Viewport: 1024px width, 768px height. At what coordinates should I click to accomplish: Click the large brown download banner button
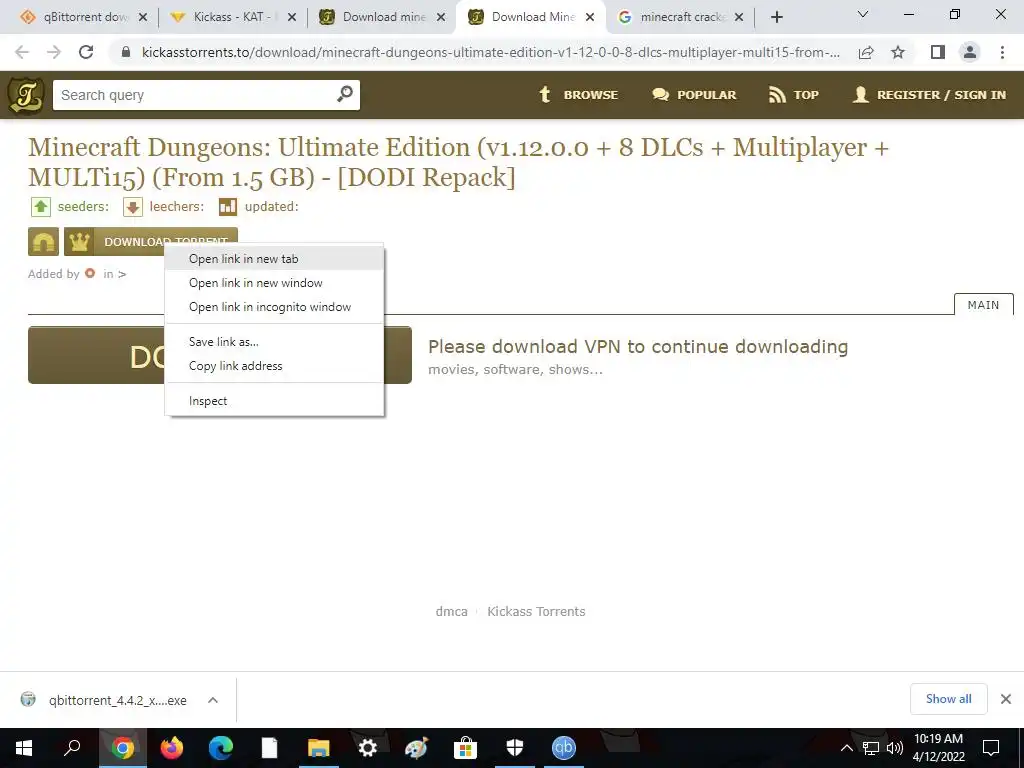coord(219,355)
